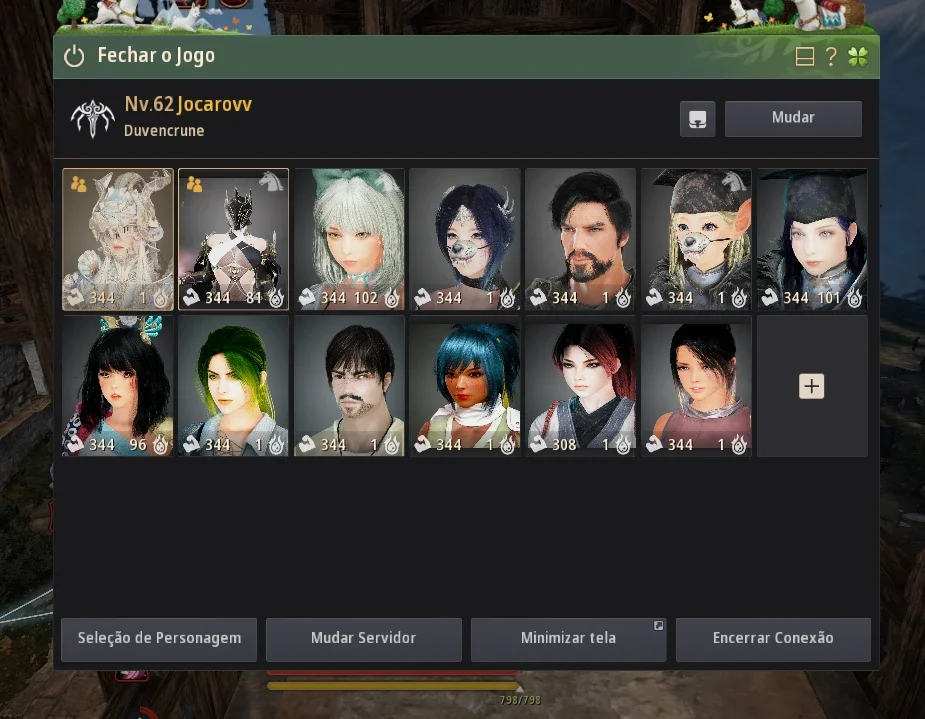Screen dimensions: 925x719
Task: Add a new character with plus slot
Action: (x=812, y=386)
